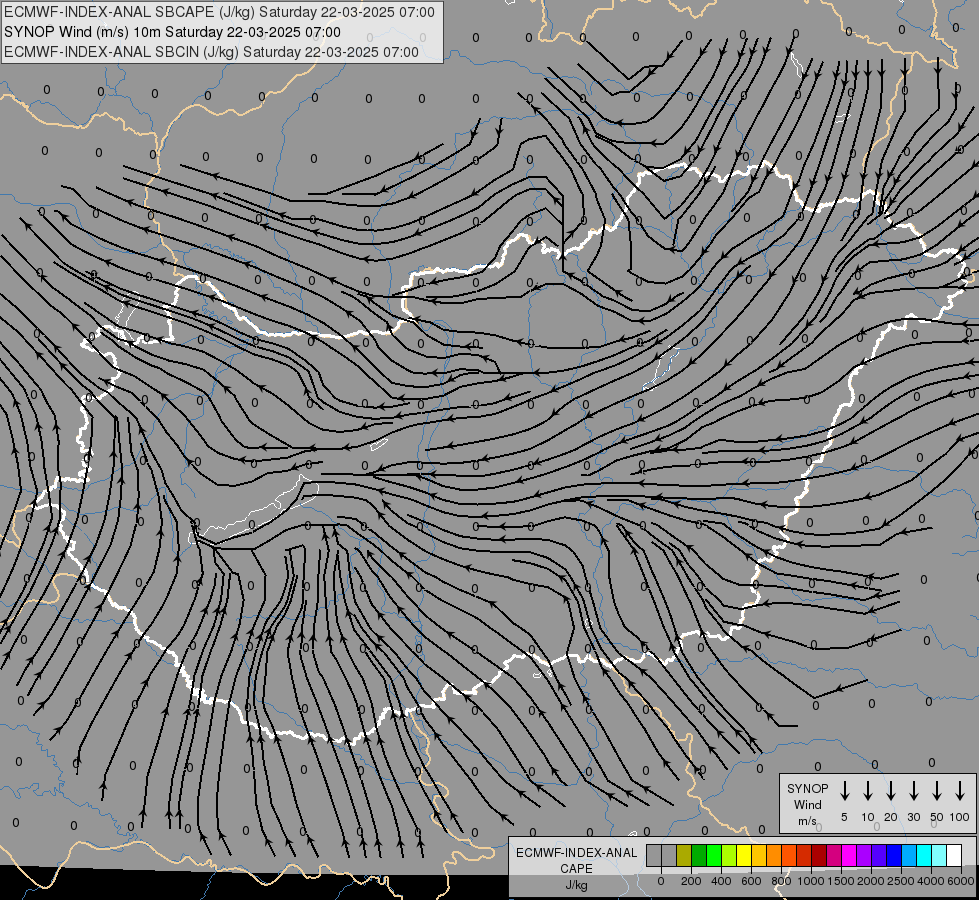Image resolution: width=979 pixels, height=900 pixels.
Task: Pick the dark maroon CAPE swatch
Action: pos(819,855)
